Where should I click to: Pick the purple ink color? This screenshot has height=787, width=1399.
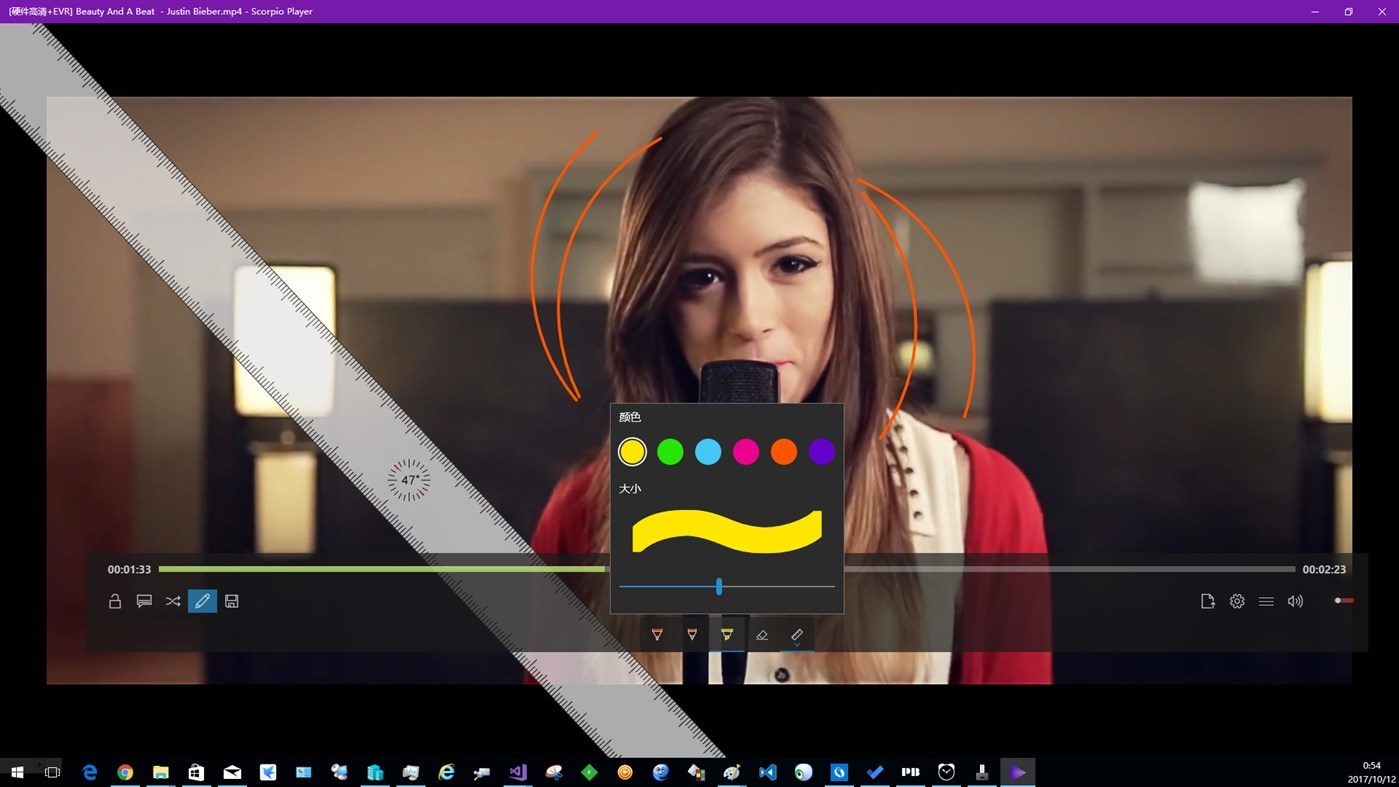tap(822, 452)
